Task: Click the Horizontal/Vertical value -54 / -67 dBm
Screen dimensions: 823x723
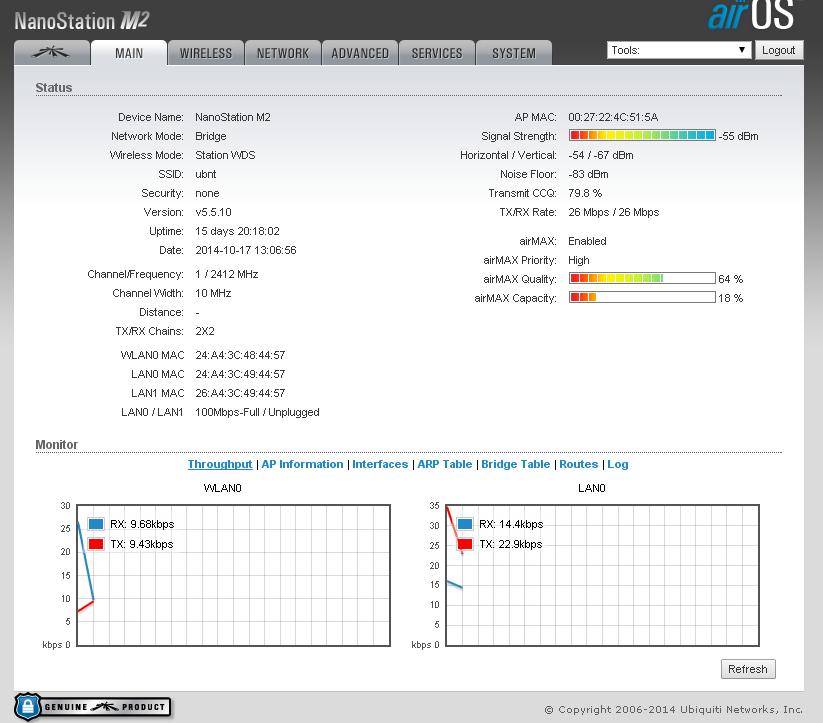Action: 601,155
